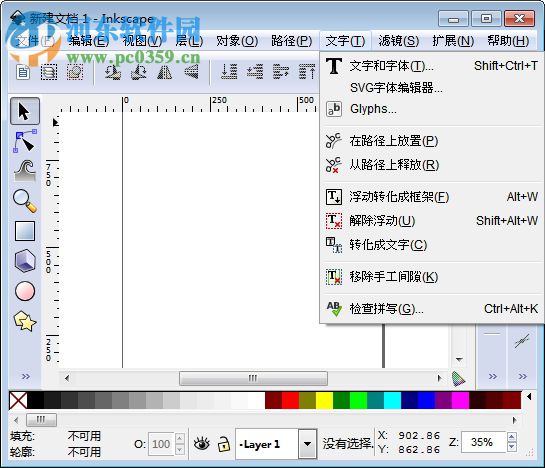
Task: Choose 转化成文字(C) entry
Action: tap(432, 245)
